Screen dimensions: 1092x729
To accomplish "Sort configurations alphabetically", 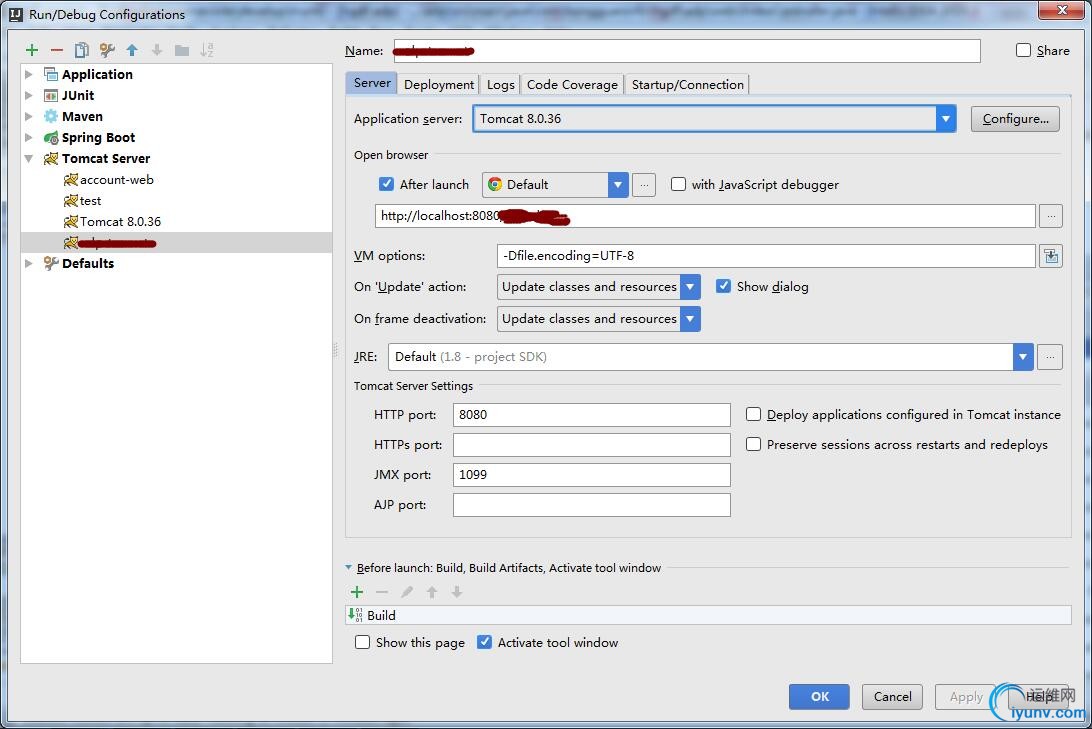I will coord(207,50).
